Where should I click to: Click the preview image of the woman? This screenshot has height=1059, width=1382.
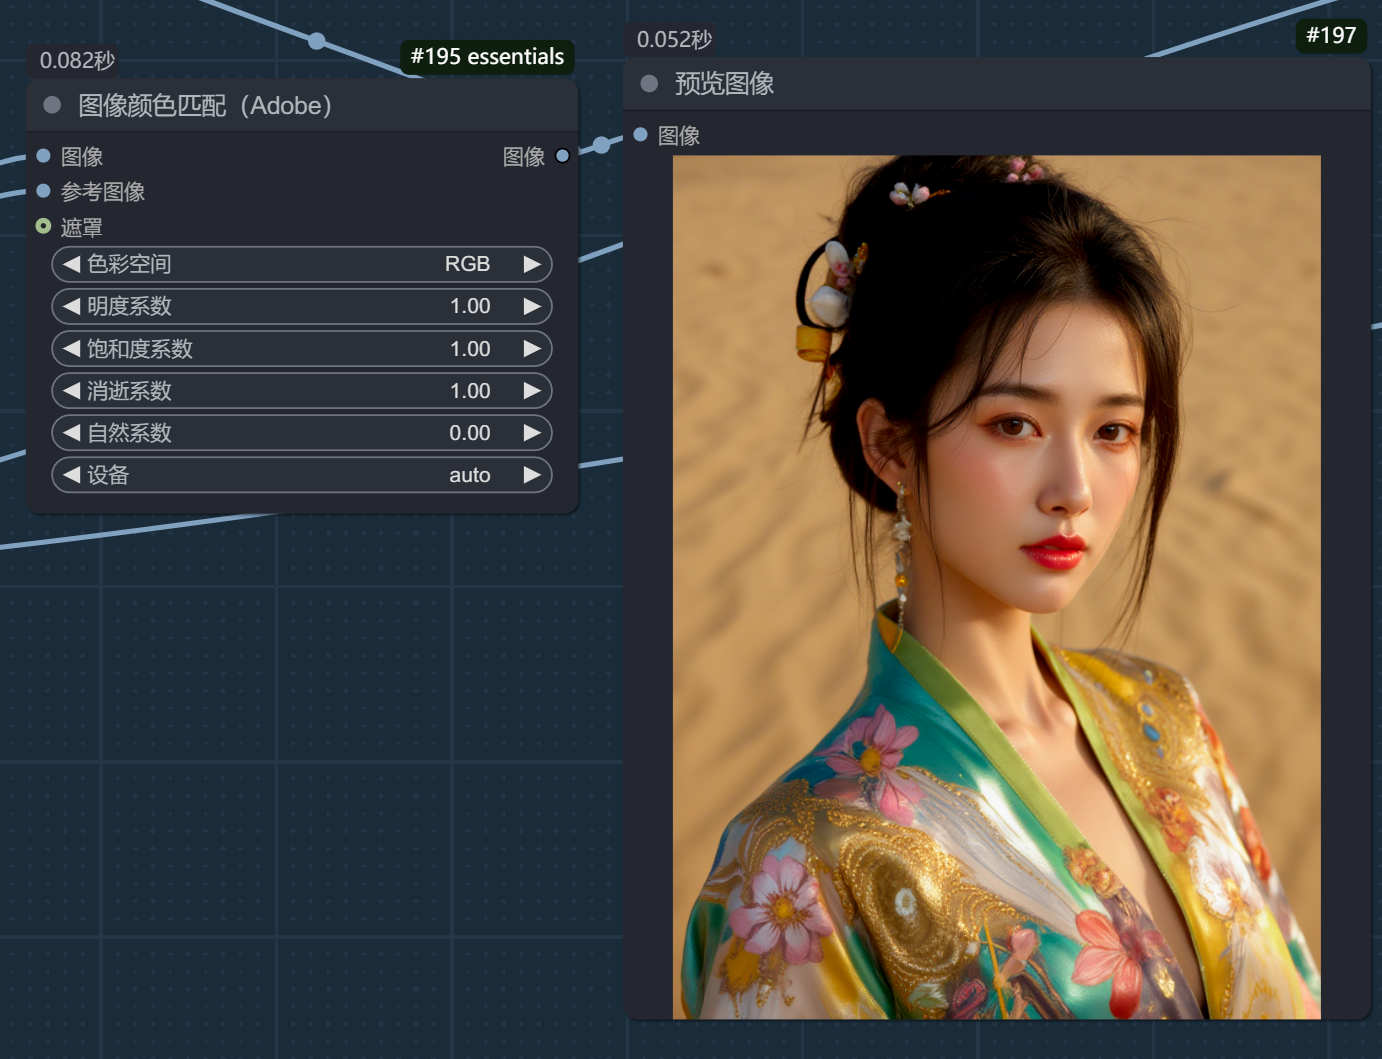click(997, 587)
